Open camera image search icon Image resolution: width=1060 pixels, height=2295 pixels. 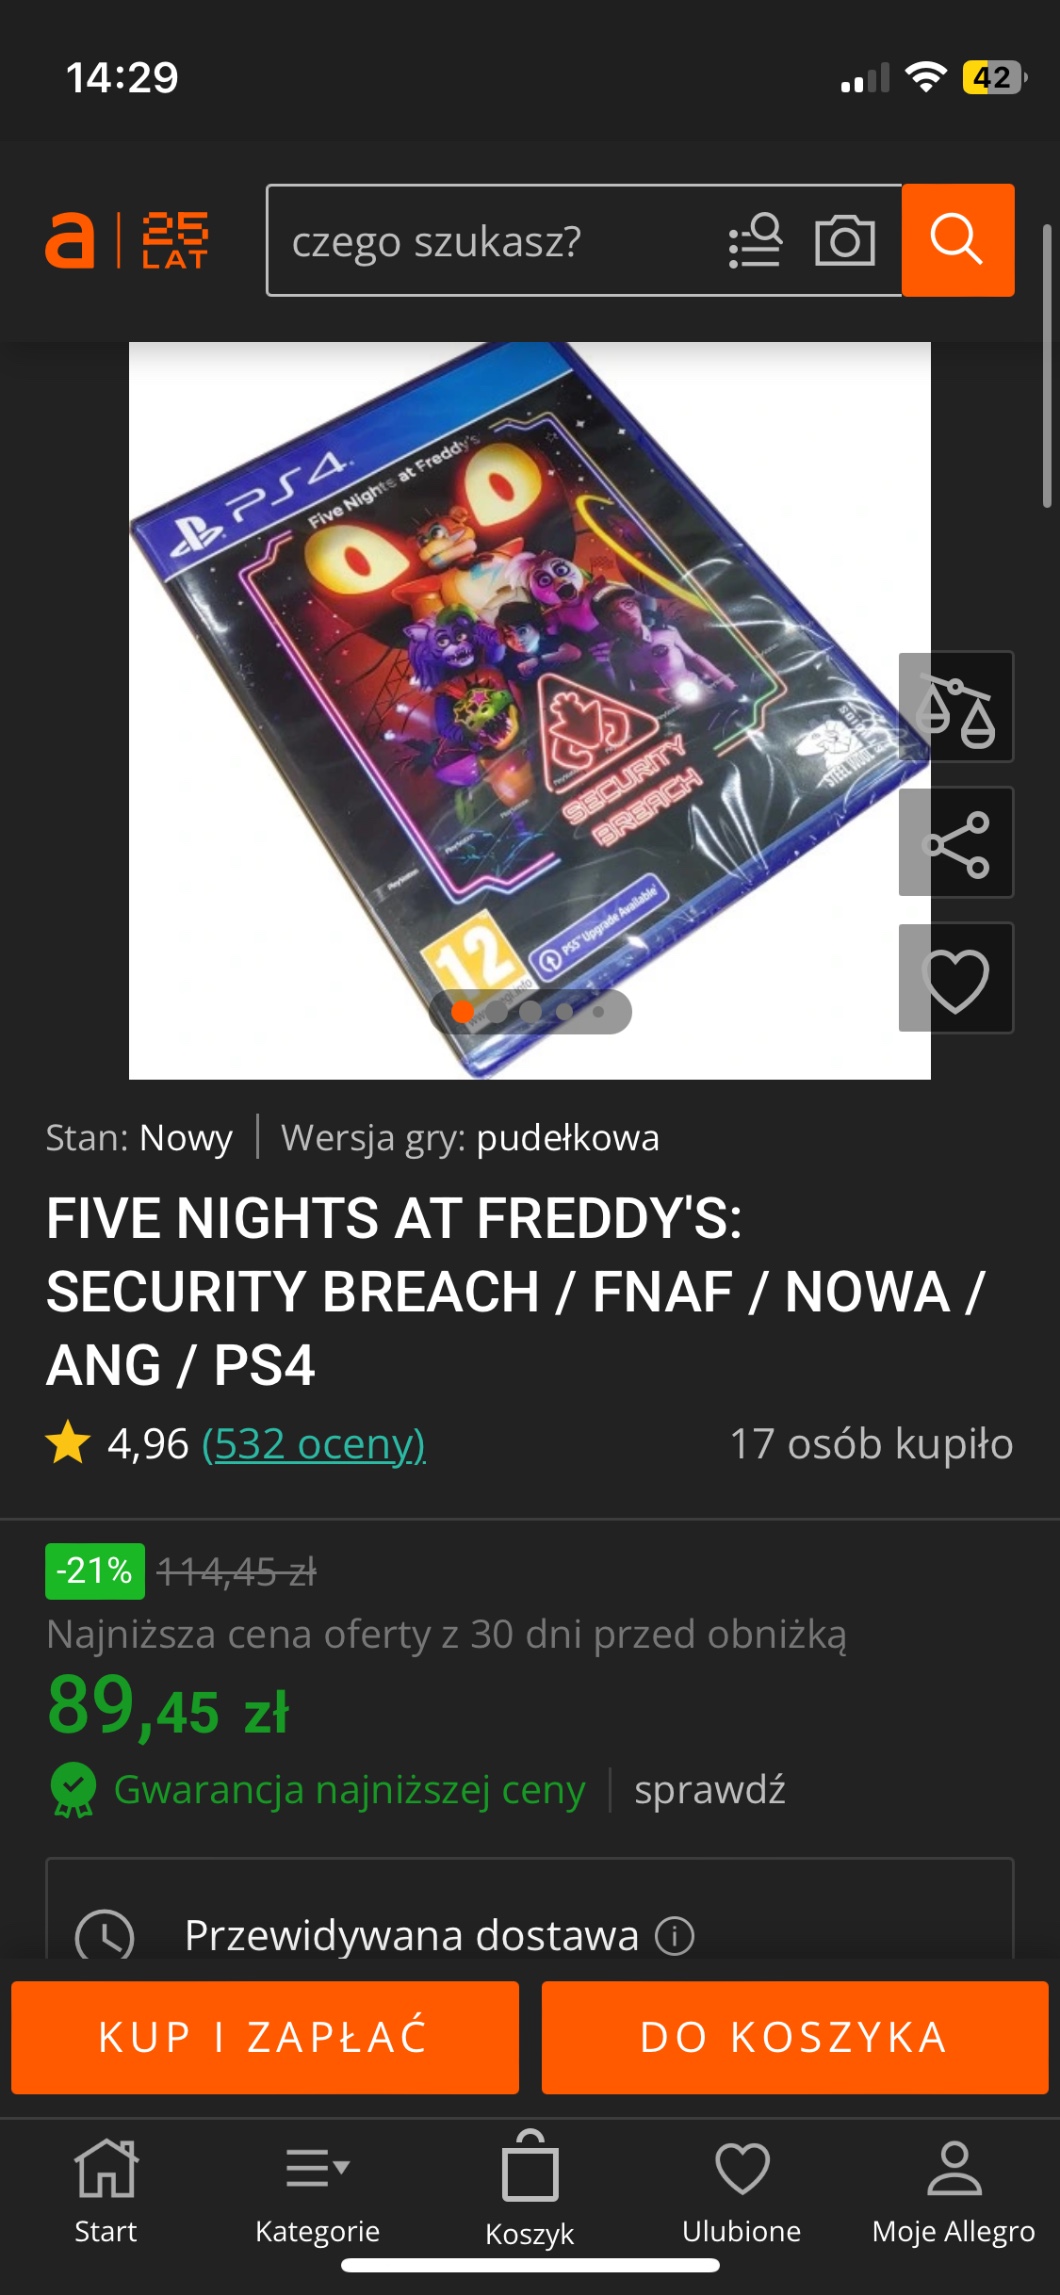point(845,241)
